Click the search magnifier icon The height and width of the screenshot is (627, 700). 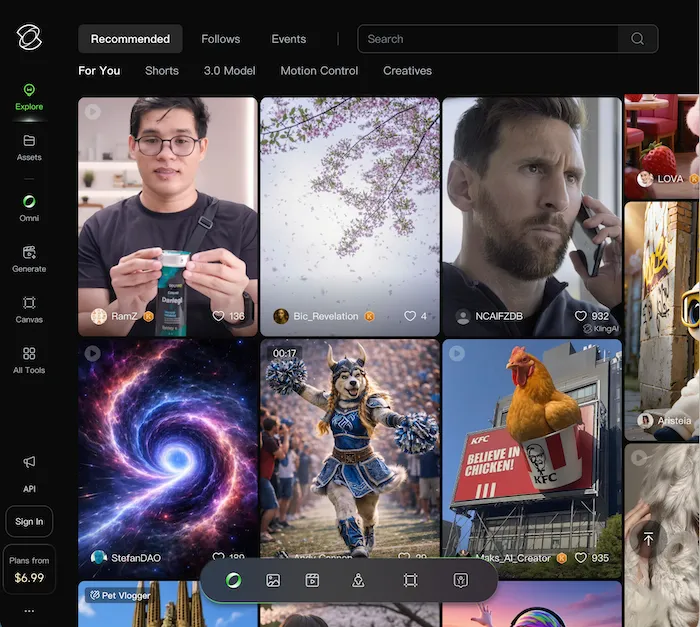637,39
